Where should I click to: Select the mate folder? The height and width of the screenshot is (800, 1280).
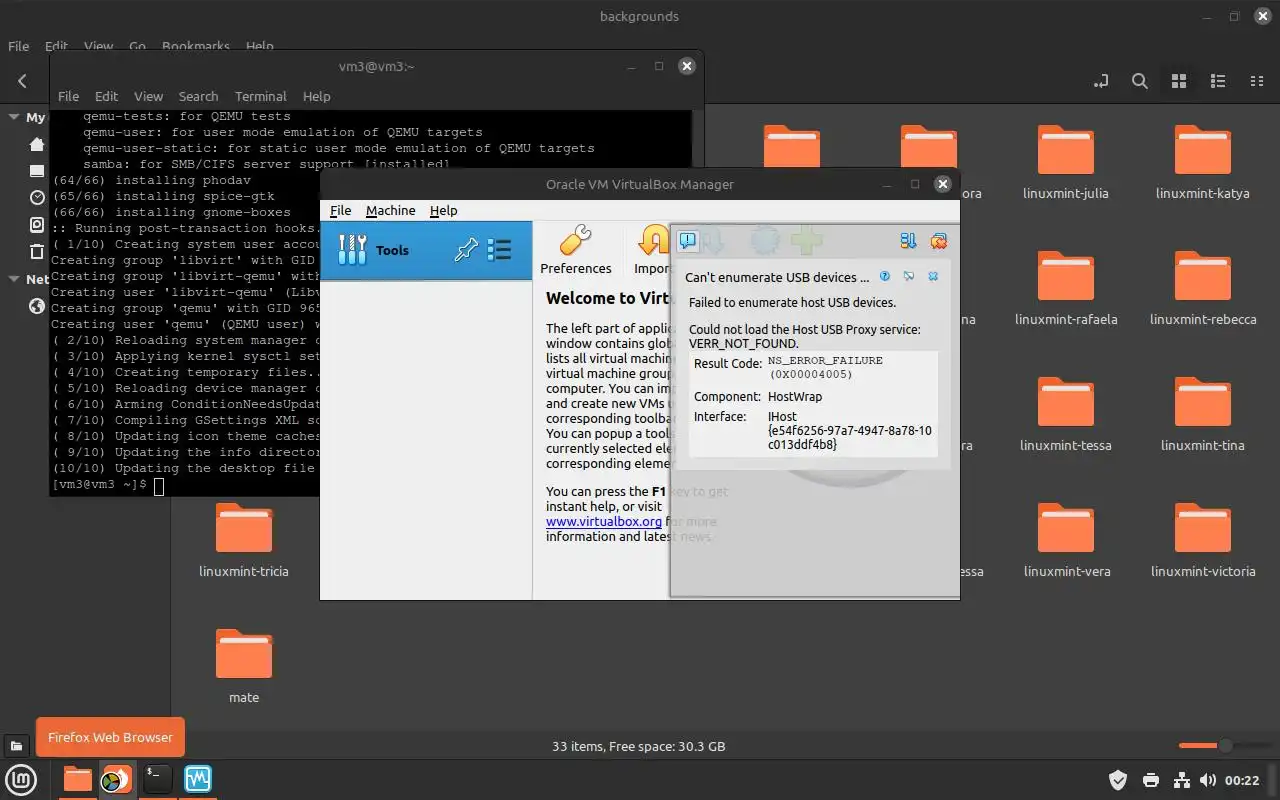(x=244, y=665)
